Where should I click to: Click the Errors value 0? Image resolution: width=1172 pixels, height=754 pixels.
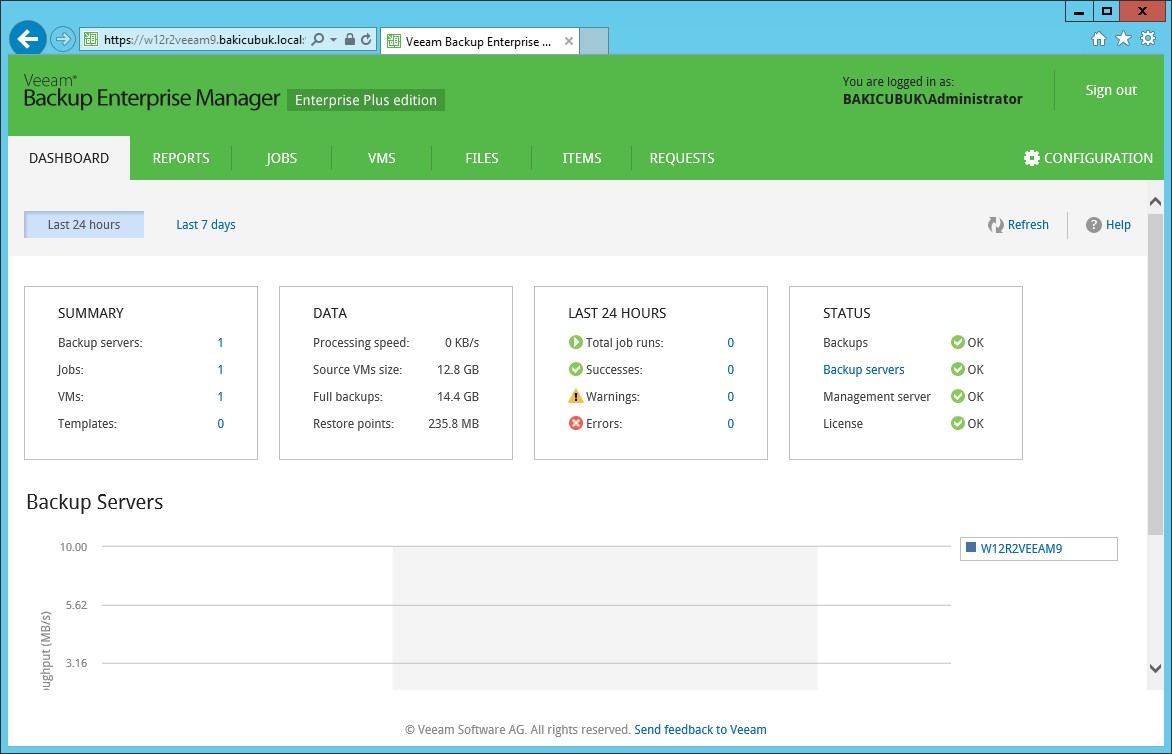[730, 423]
